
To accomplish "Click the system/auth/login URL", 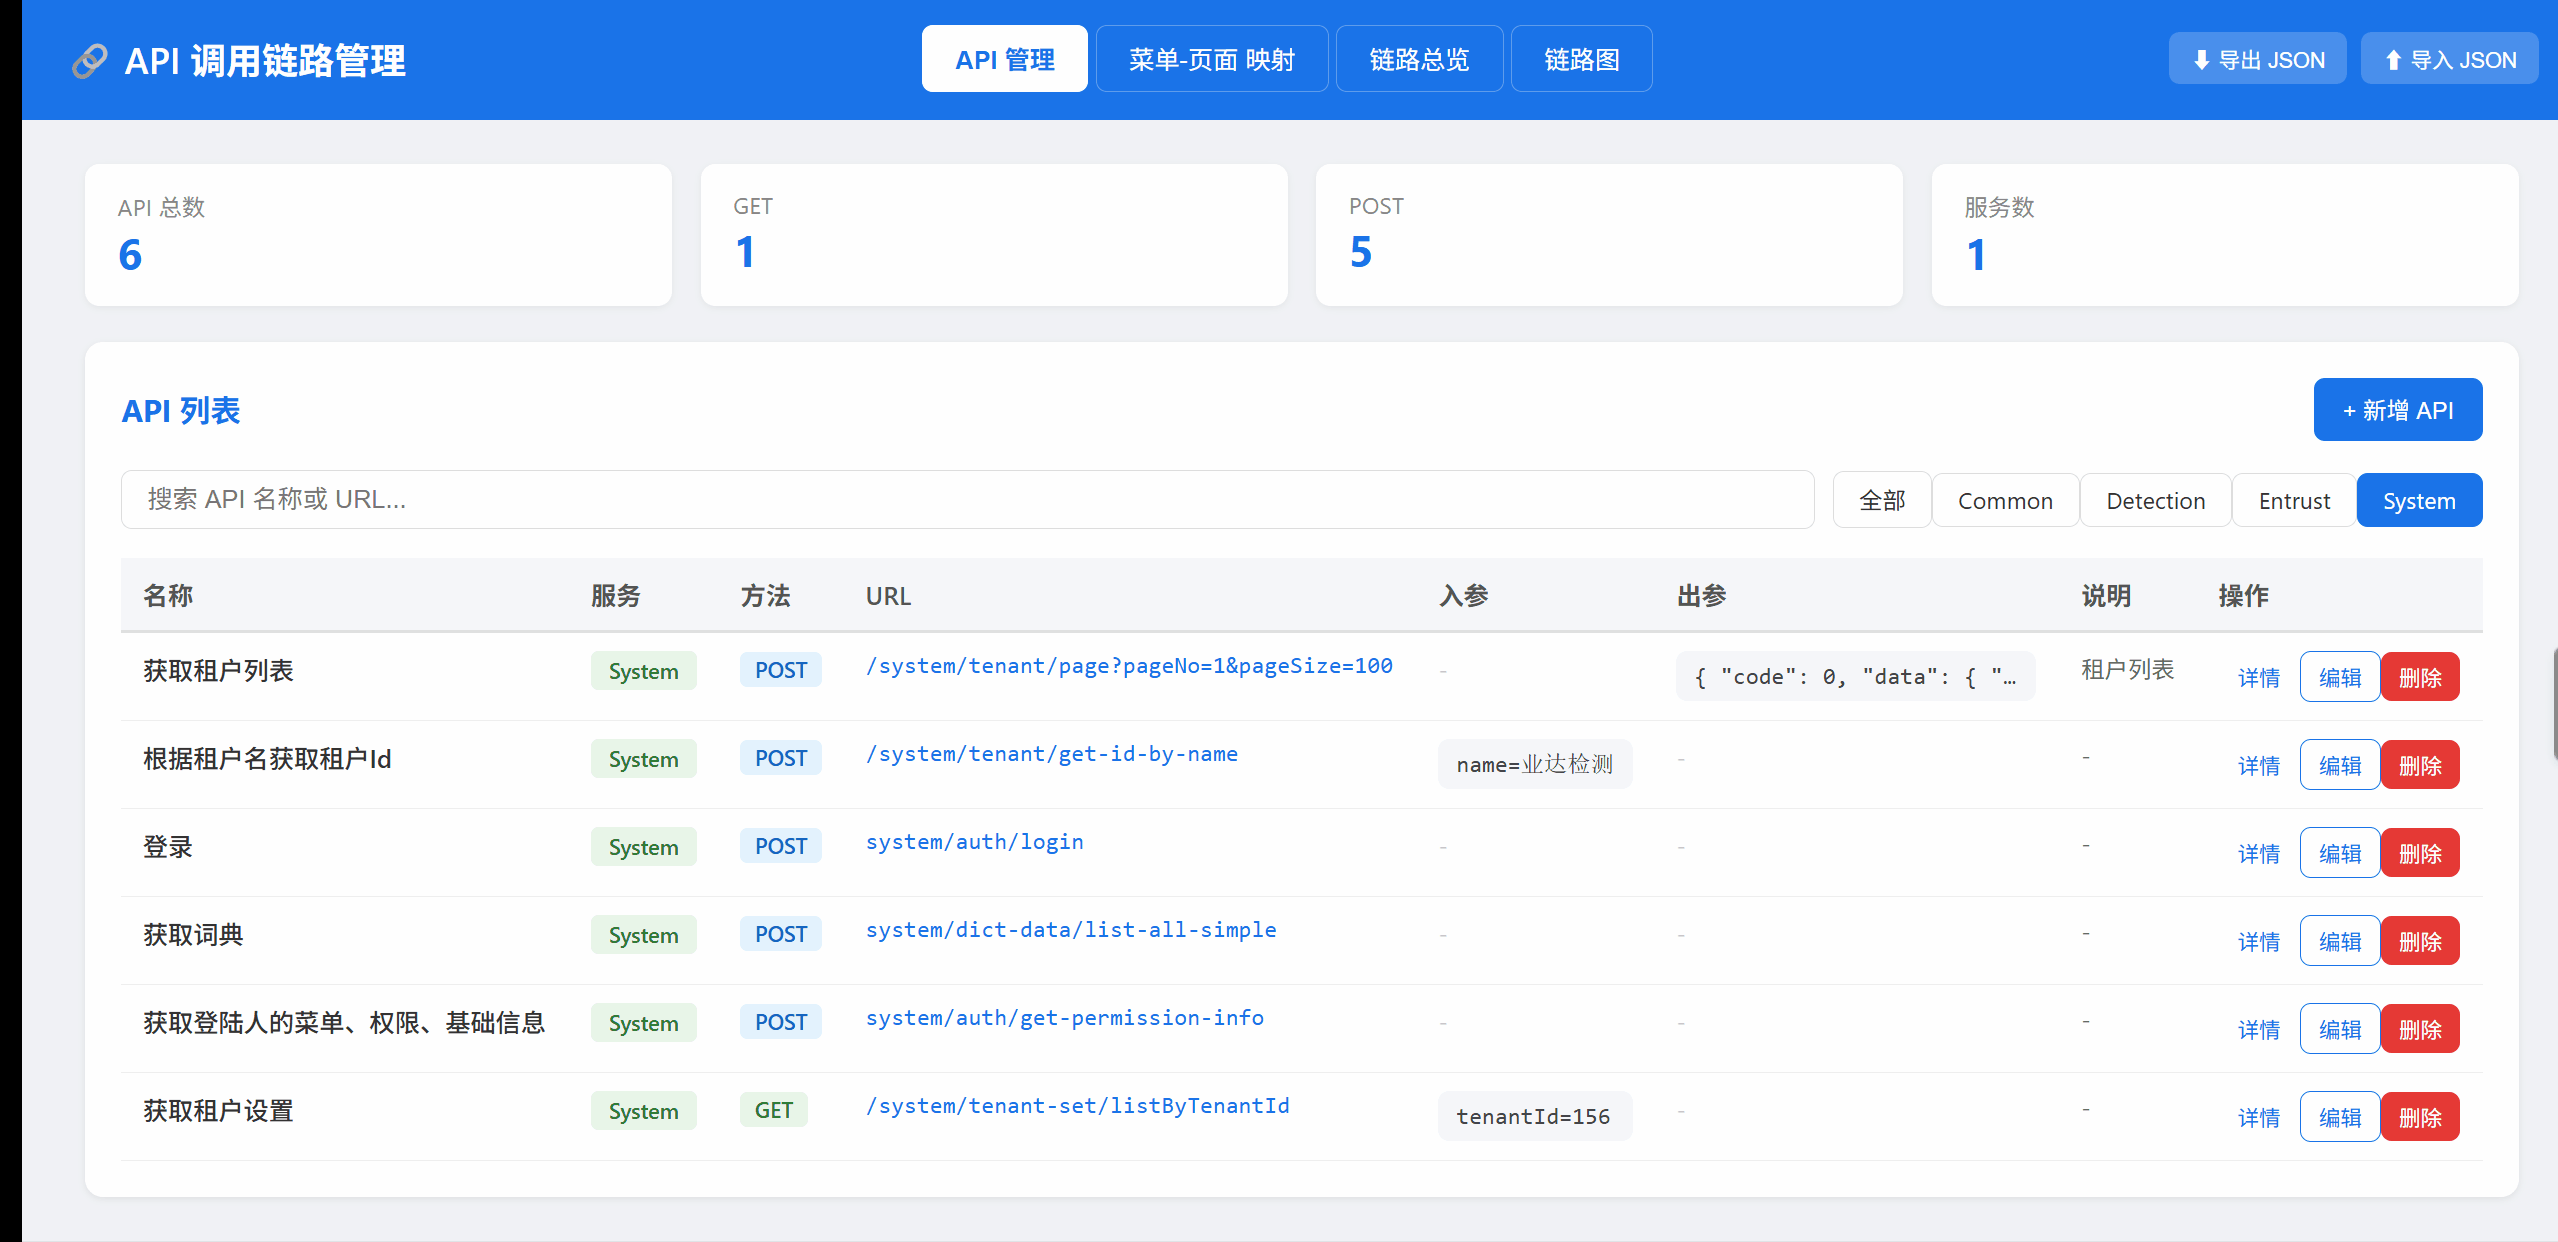I will [x=975, y=842].
